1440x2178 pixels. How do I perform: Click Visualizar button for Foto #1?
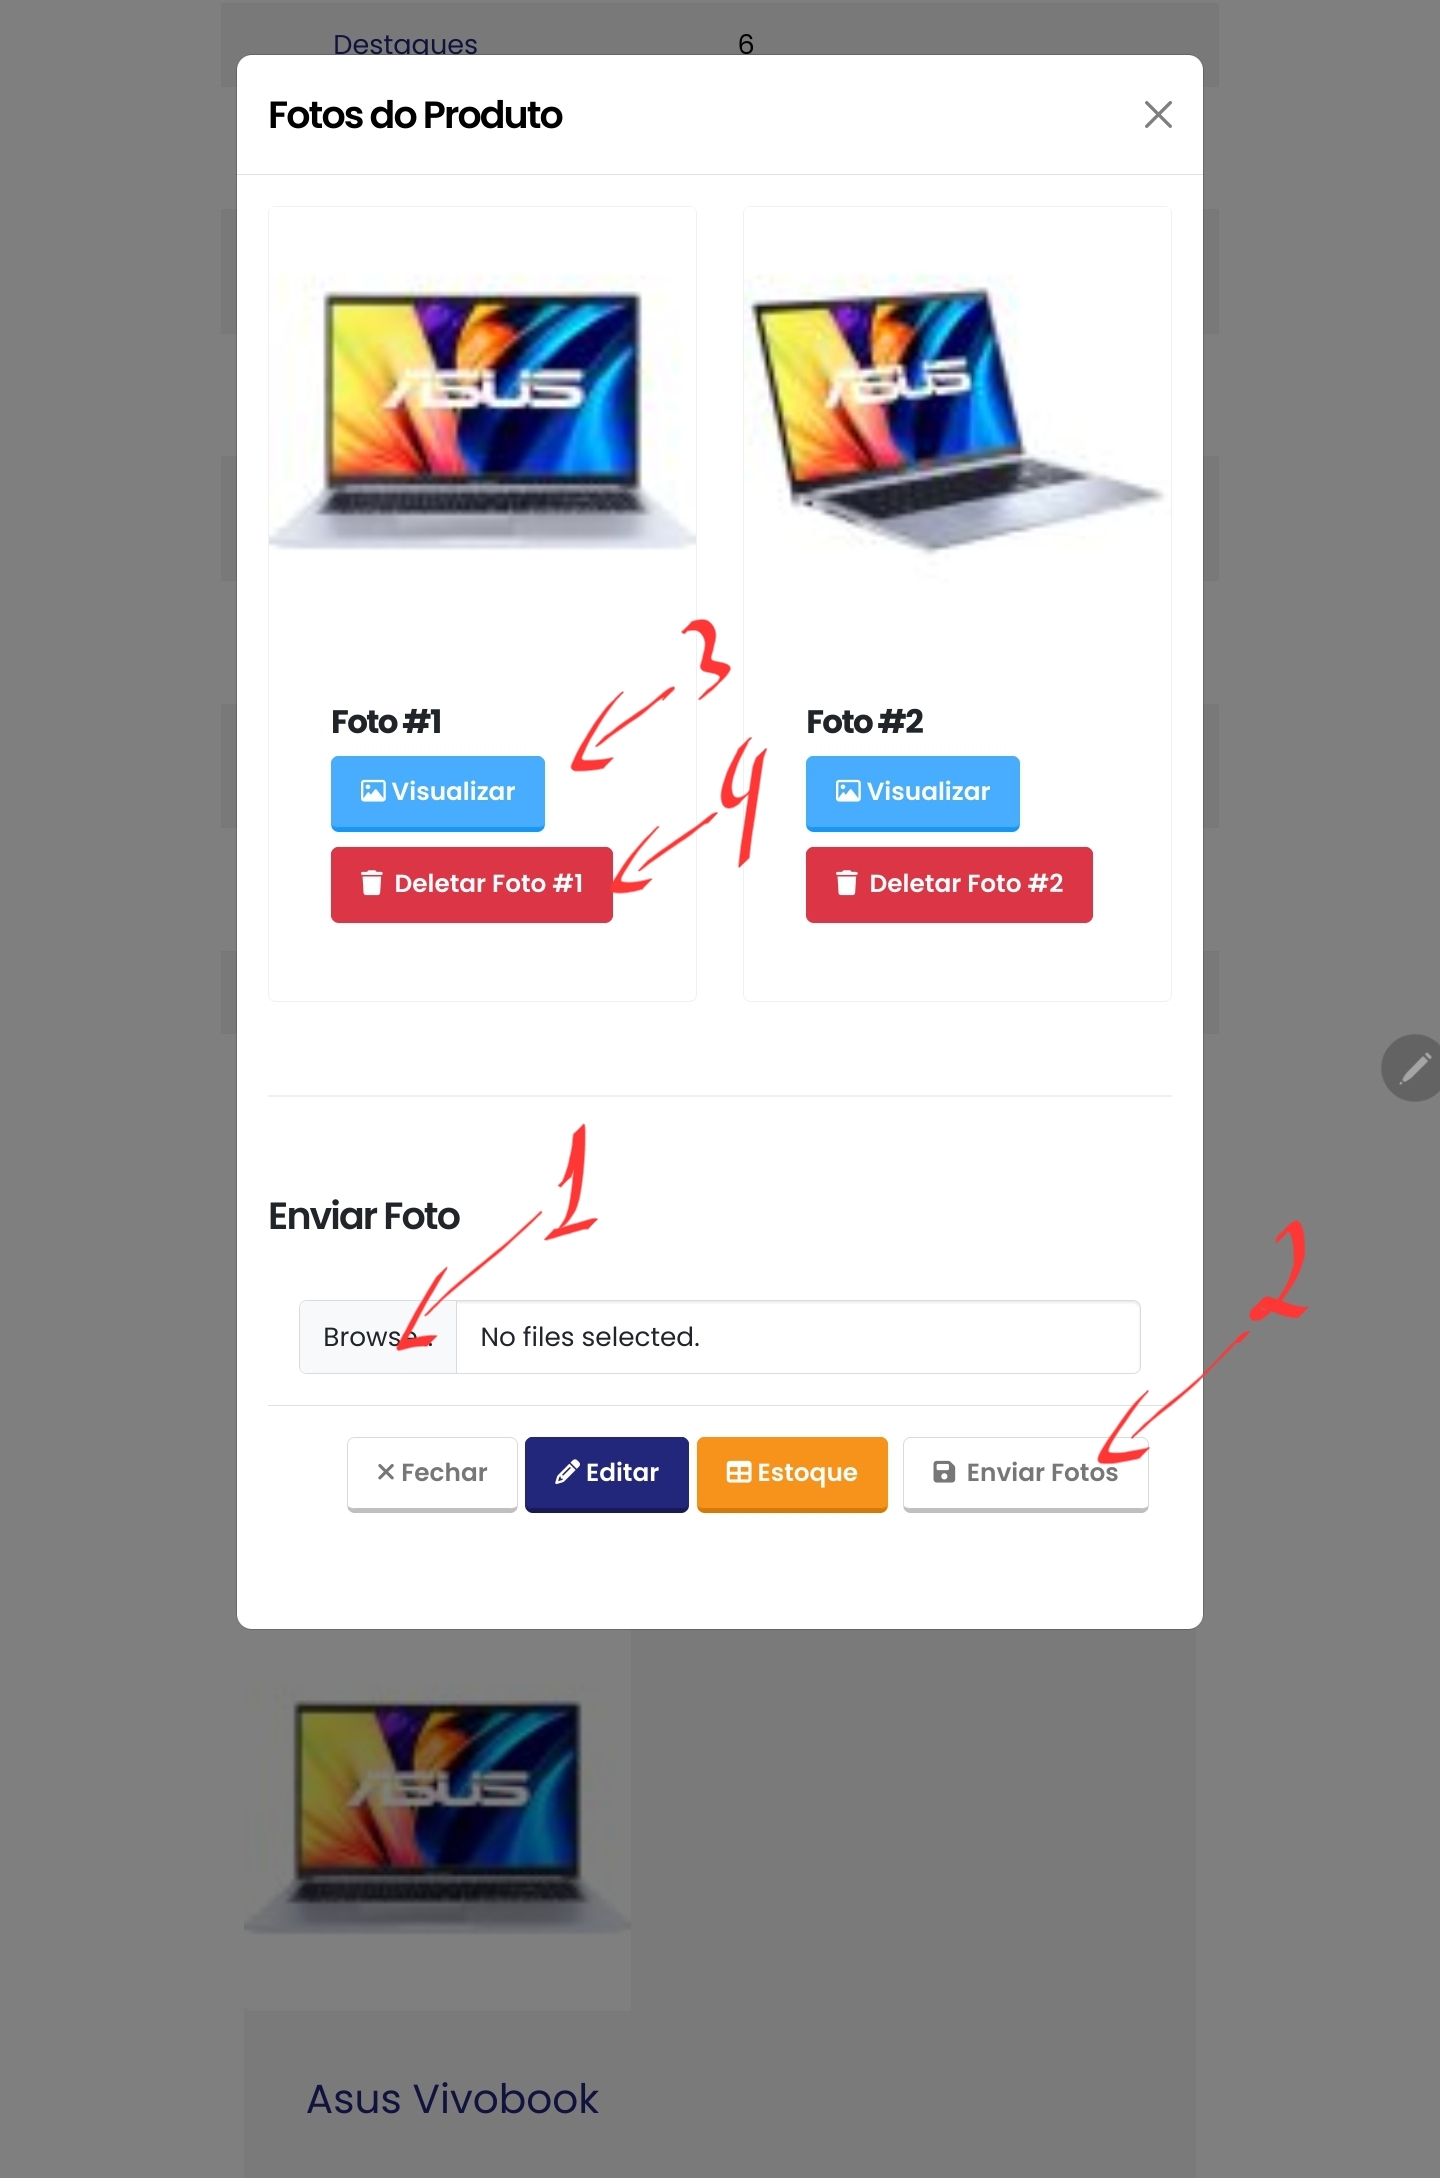click(437, 792)
